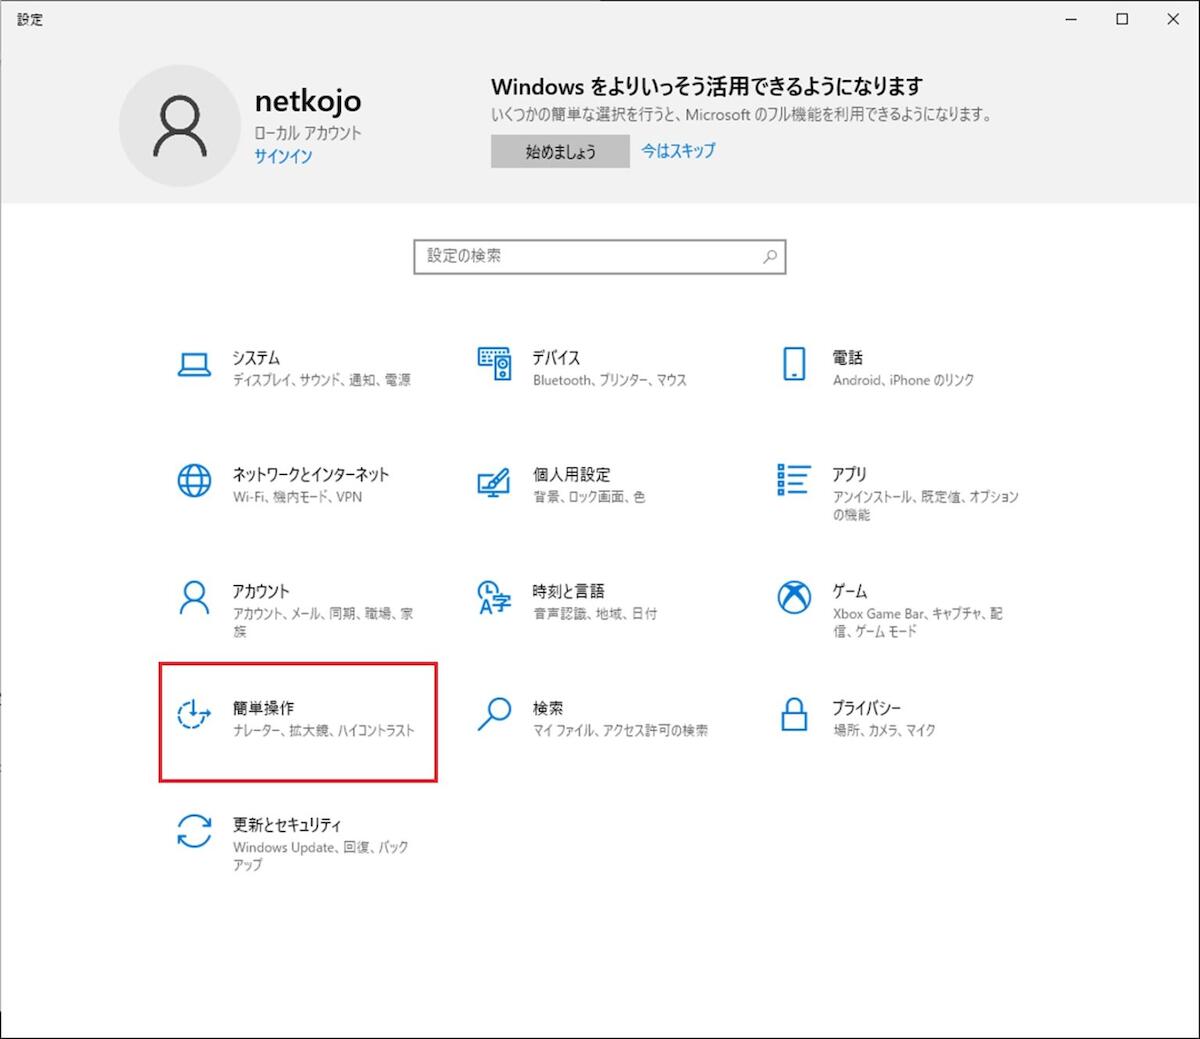This screenshot has height=1039, width=1200.
Task: Click the ネットワークとインターネット globe icon
Action: click(x=194, y=481)
